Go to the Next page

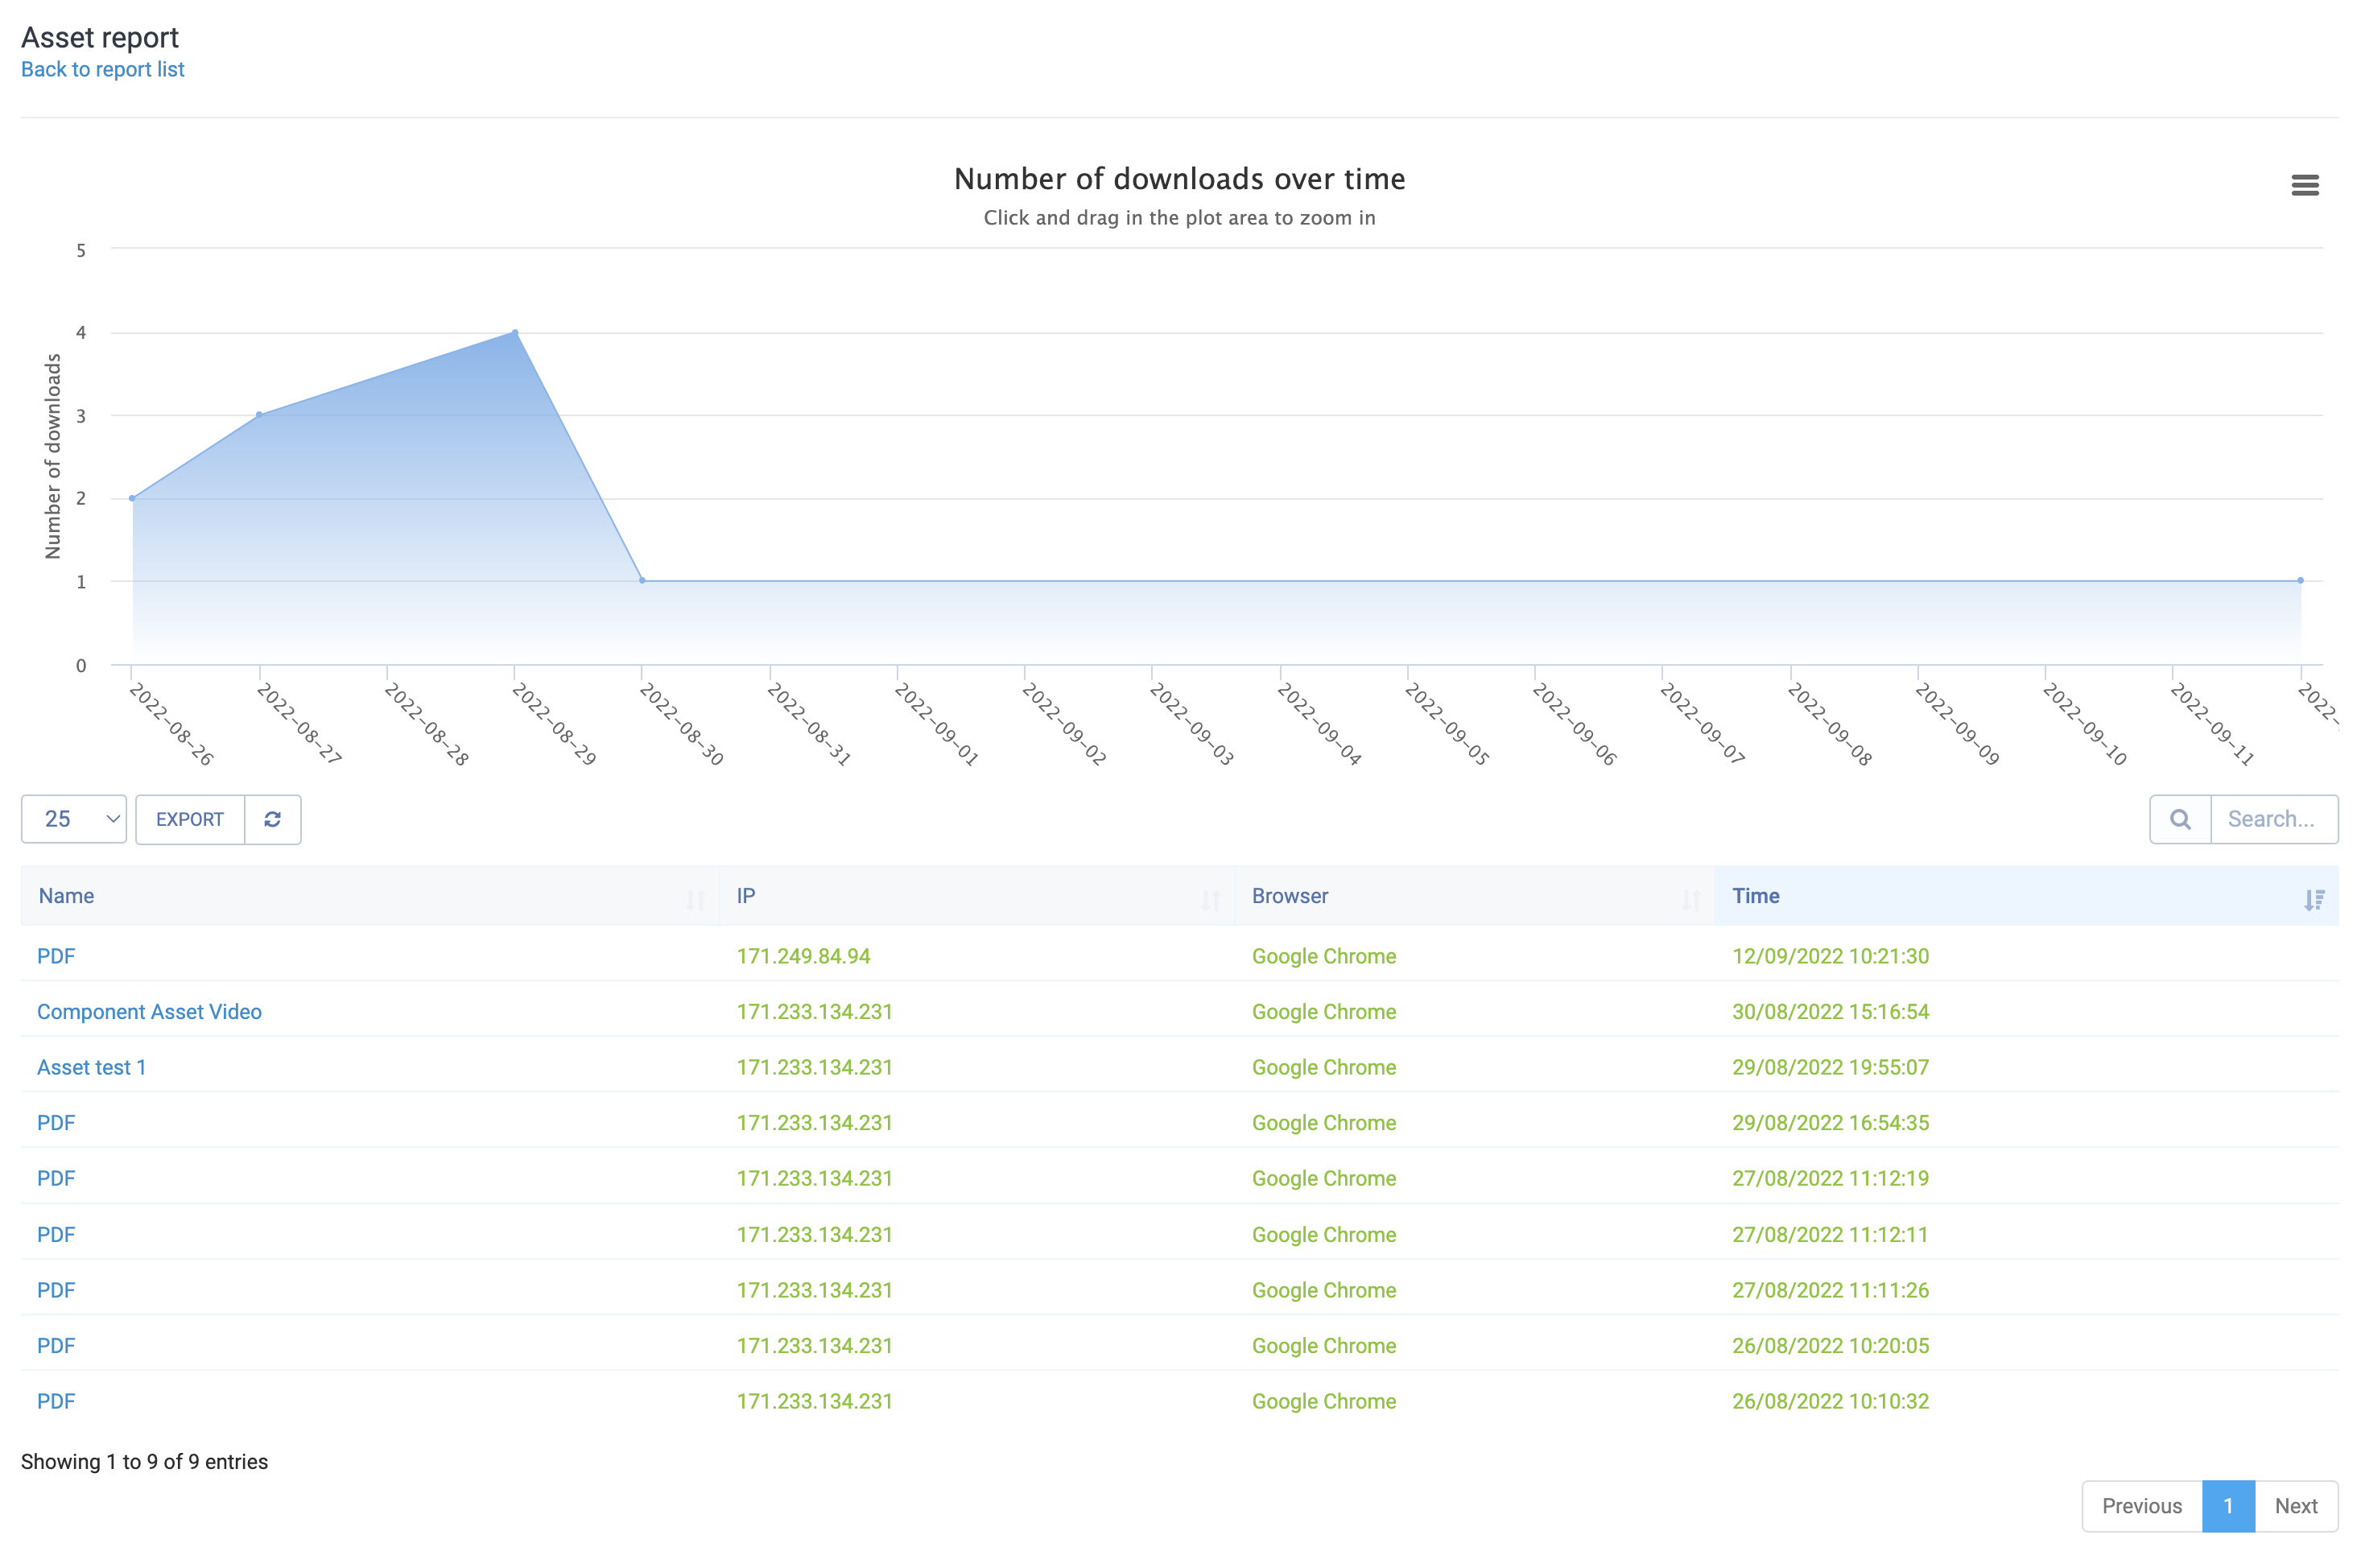[2295, 1505]
